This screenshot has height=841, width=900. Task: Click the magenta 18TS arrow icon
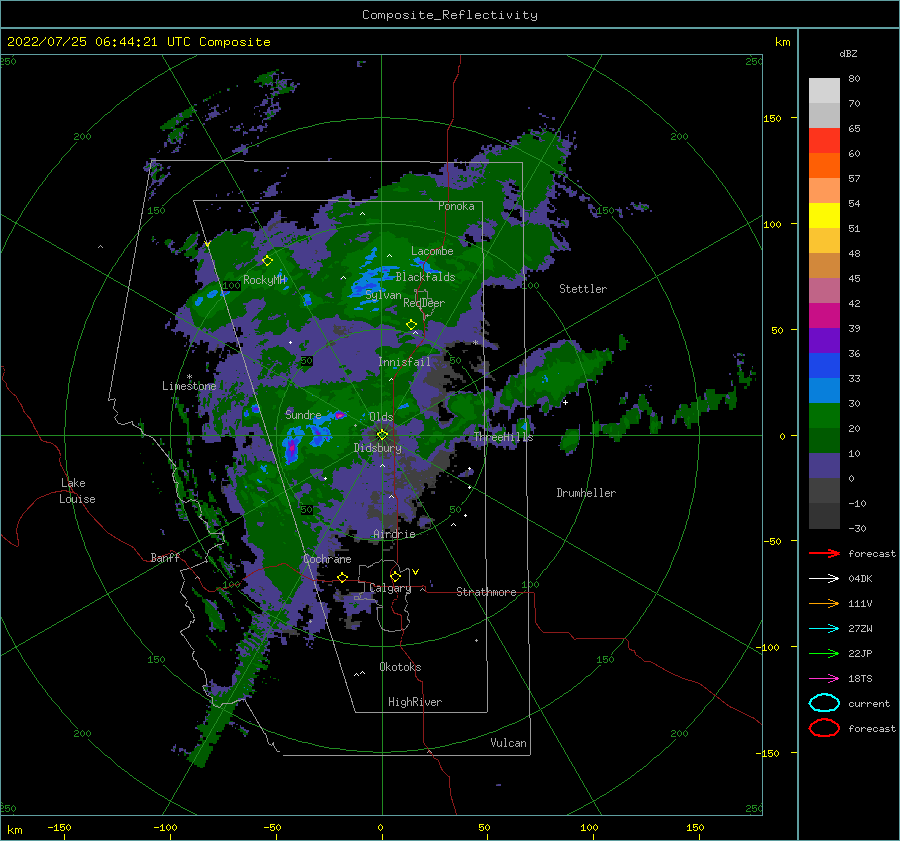point(824,679)
